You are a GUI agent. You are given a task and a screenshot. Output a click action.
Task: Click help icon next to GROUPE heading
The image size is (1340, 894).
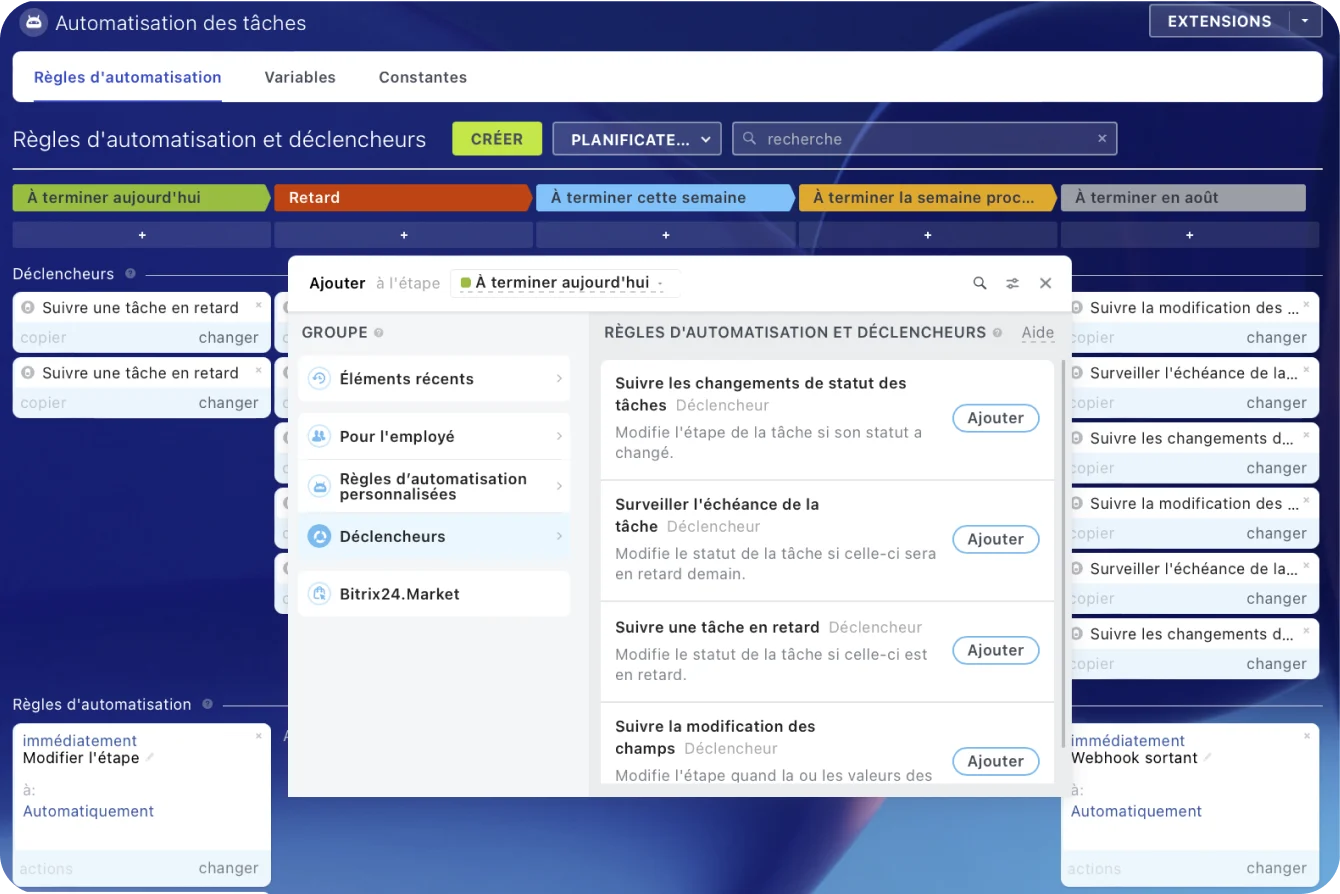tap(379, 333)
